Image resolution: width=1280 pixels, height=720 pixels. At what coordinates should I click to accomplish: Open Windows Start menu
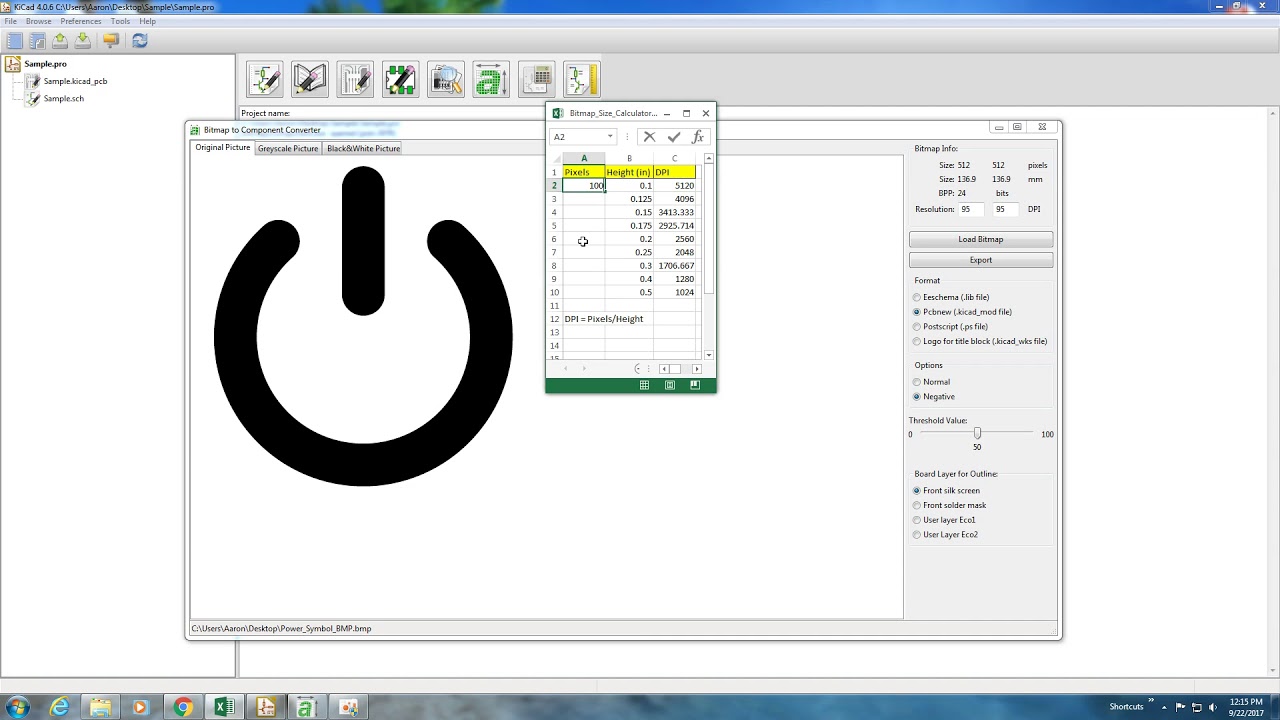point(17,707)
